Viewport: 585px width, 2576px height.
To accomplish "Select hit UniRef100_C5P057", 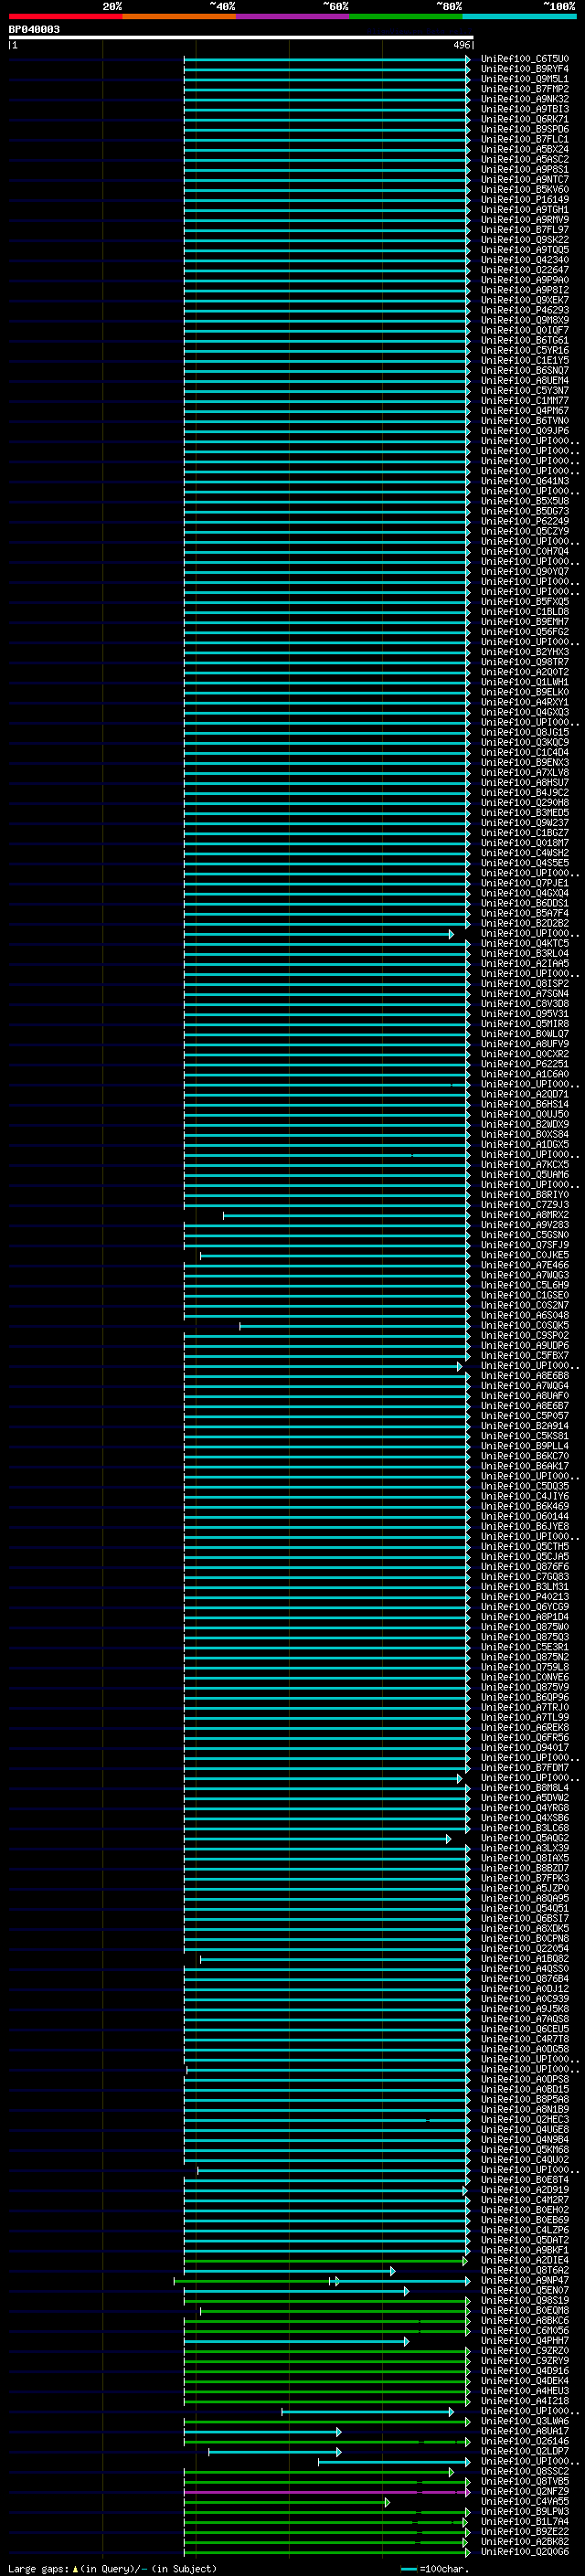I will pos(525,1416).
